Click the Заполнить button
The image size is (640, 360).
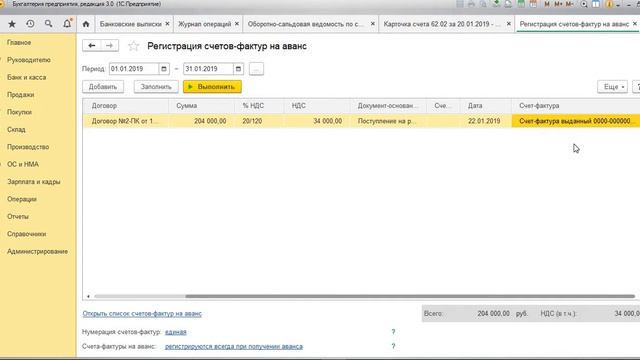156,87
